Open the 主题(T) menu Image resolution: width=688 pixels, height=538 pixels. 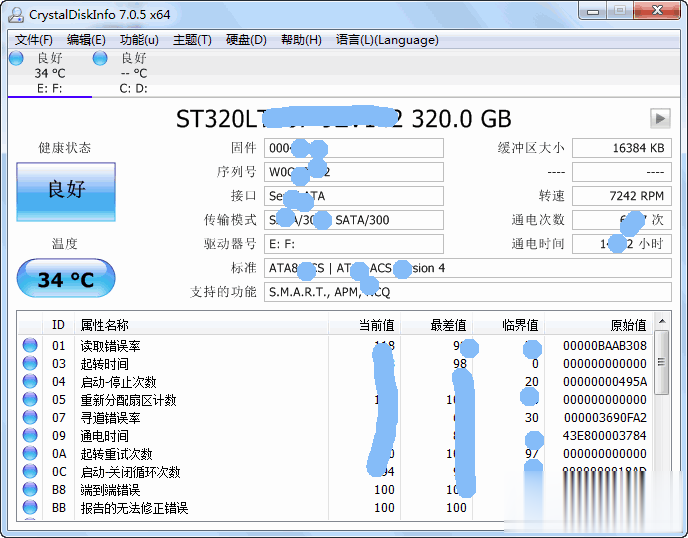(192, 40)
